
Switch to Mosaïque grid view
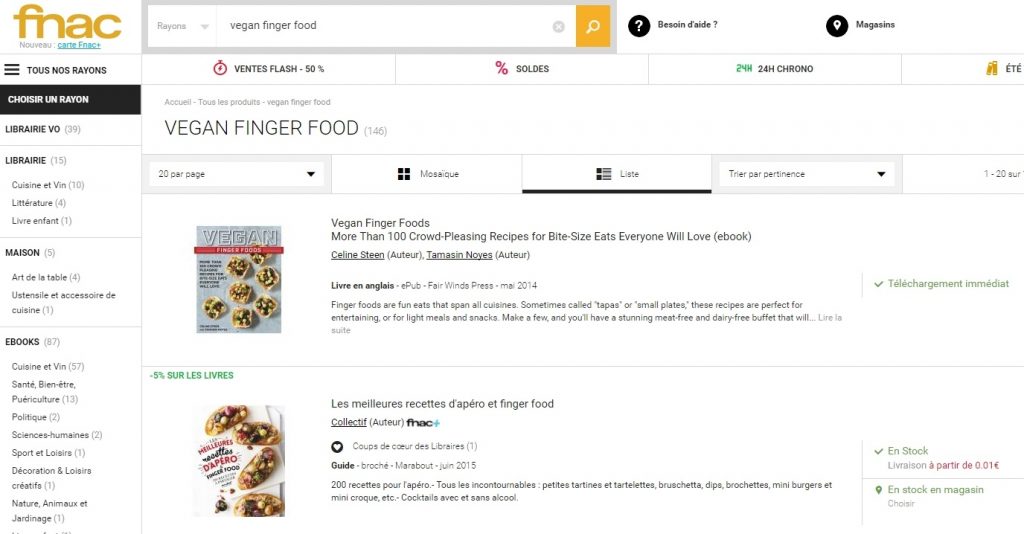coord(427,174)
